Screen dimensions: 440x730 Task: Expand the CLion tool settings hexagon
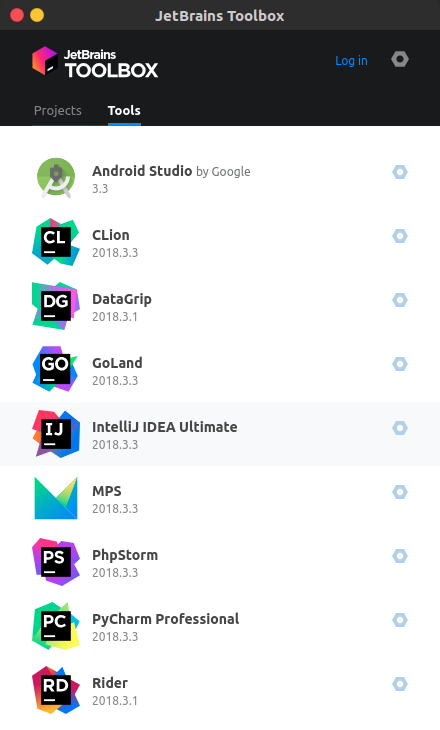pyautogui.click(x=400, y=236)
